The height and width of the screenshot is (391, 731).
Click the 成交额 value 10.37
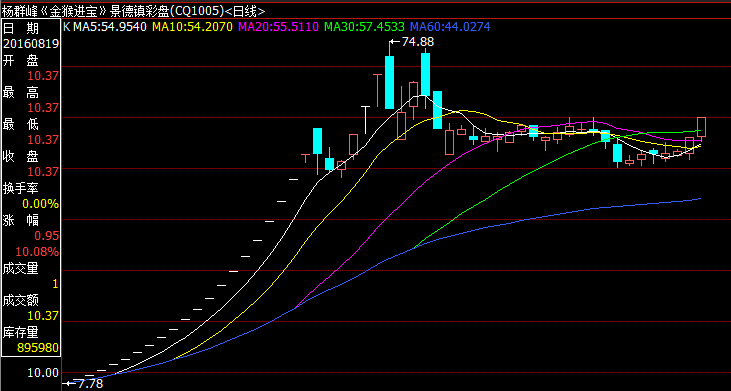[x=43, y=316]
